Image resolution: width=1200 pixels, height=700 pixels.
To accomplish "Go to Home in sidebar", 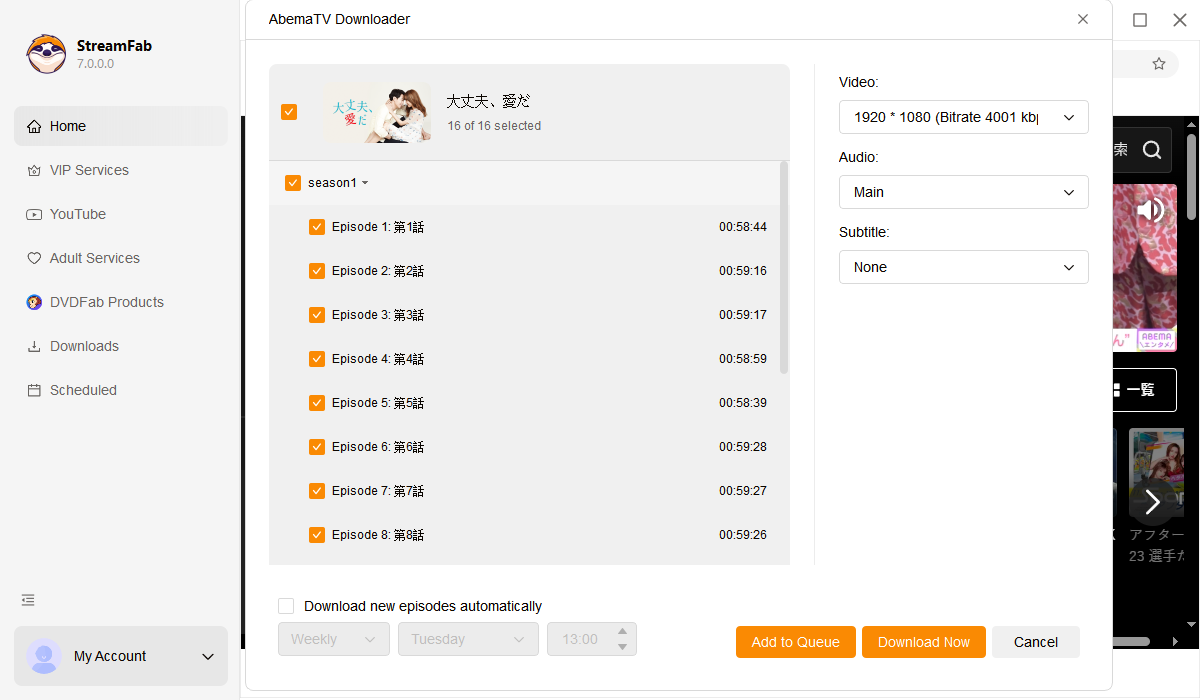I will pos(68,126).
